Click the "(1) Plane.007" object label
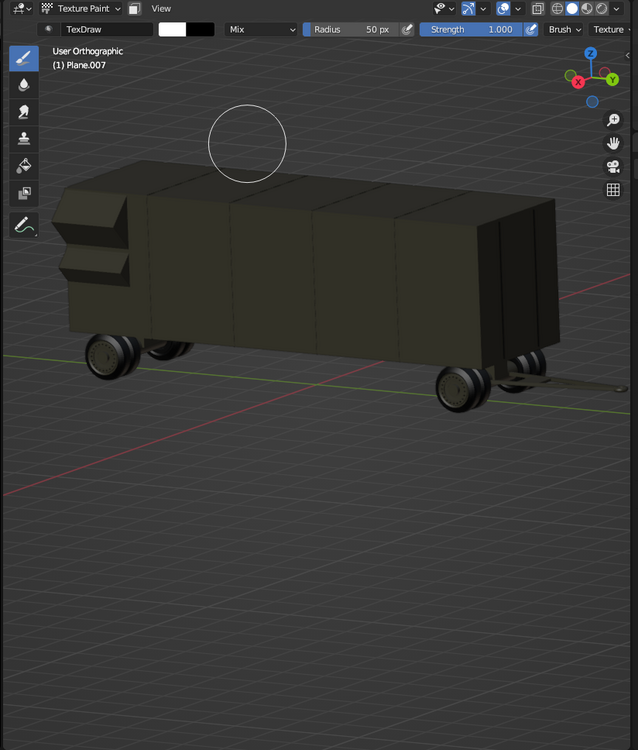The image size is (638, 750). 79,65
